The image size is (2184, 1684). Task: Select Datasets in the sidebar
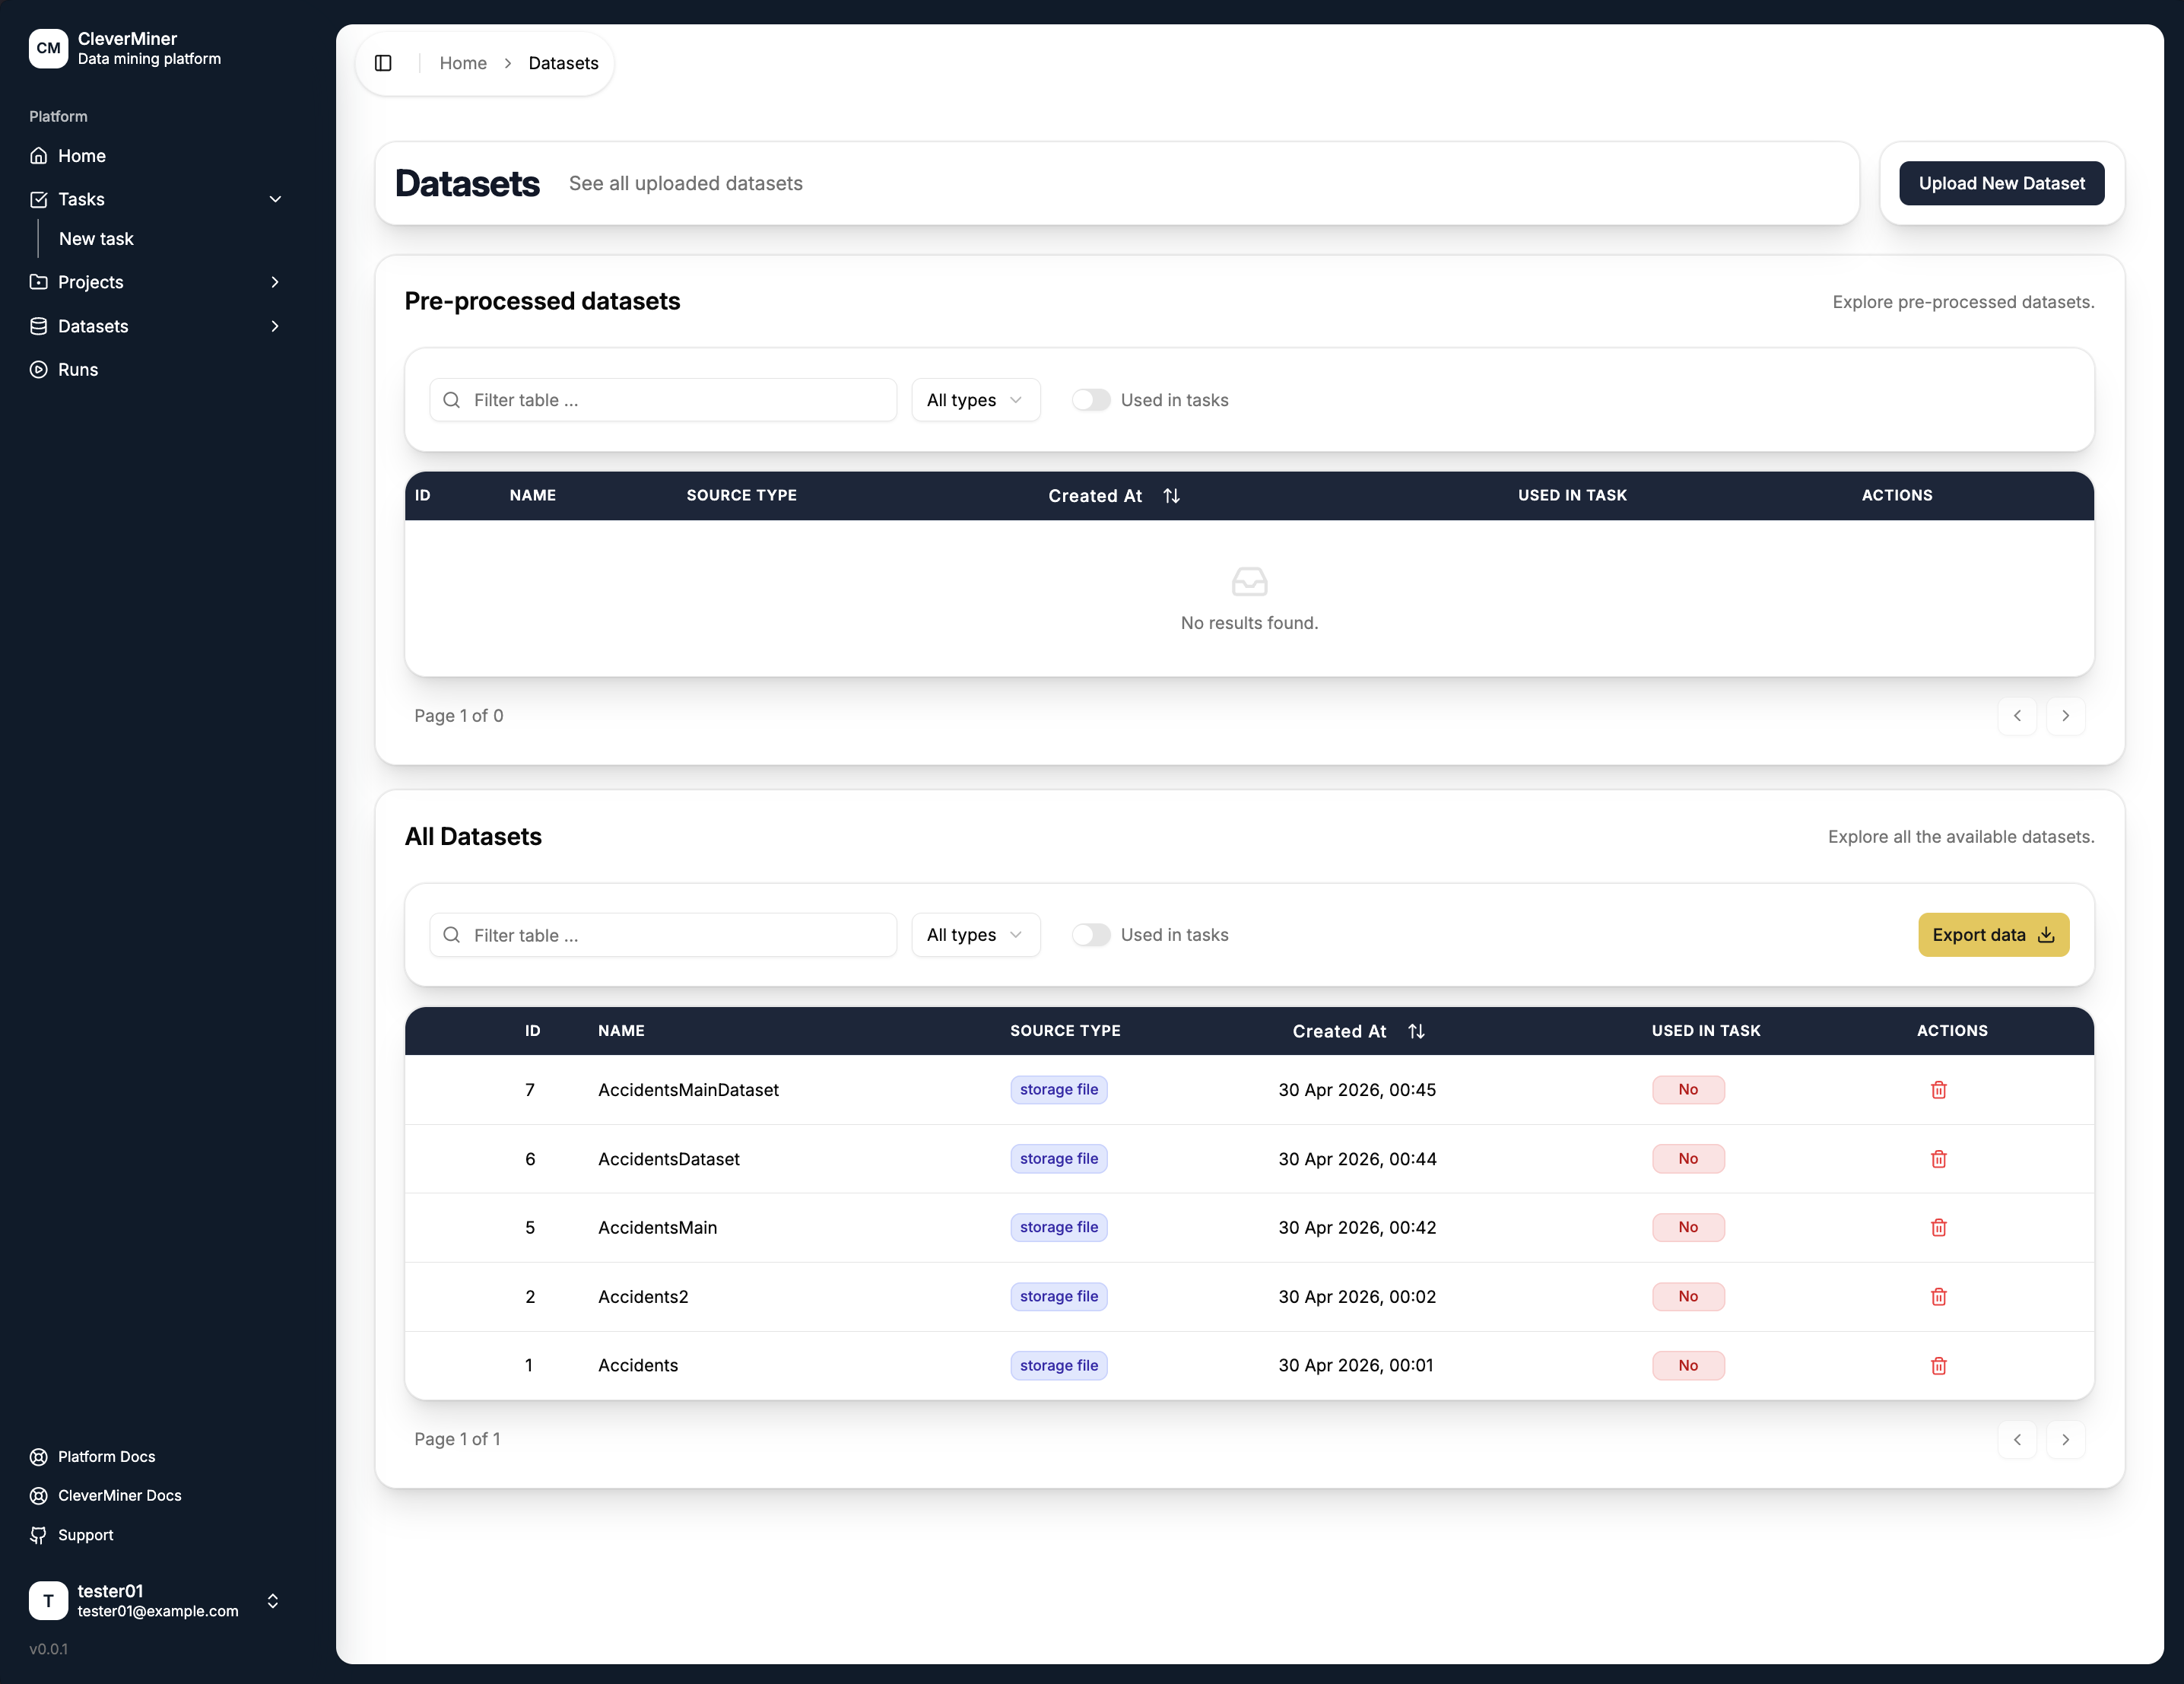coord(93,326)
